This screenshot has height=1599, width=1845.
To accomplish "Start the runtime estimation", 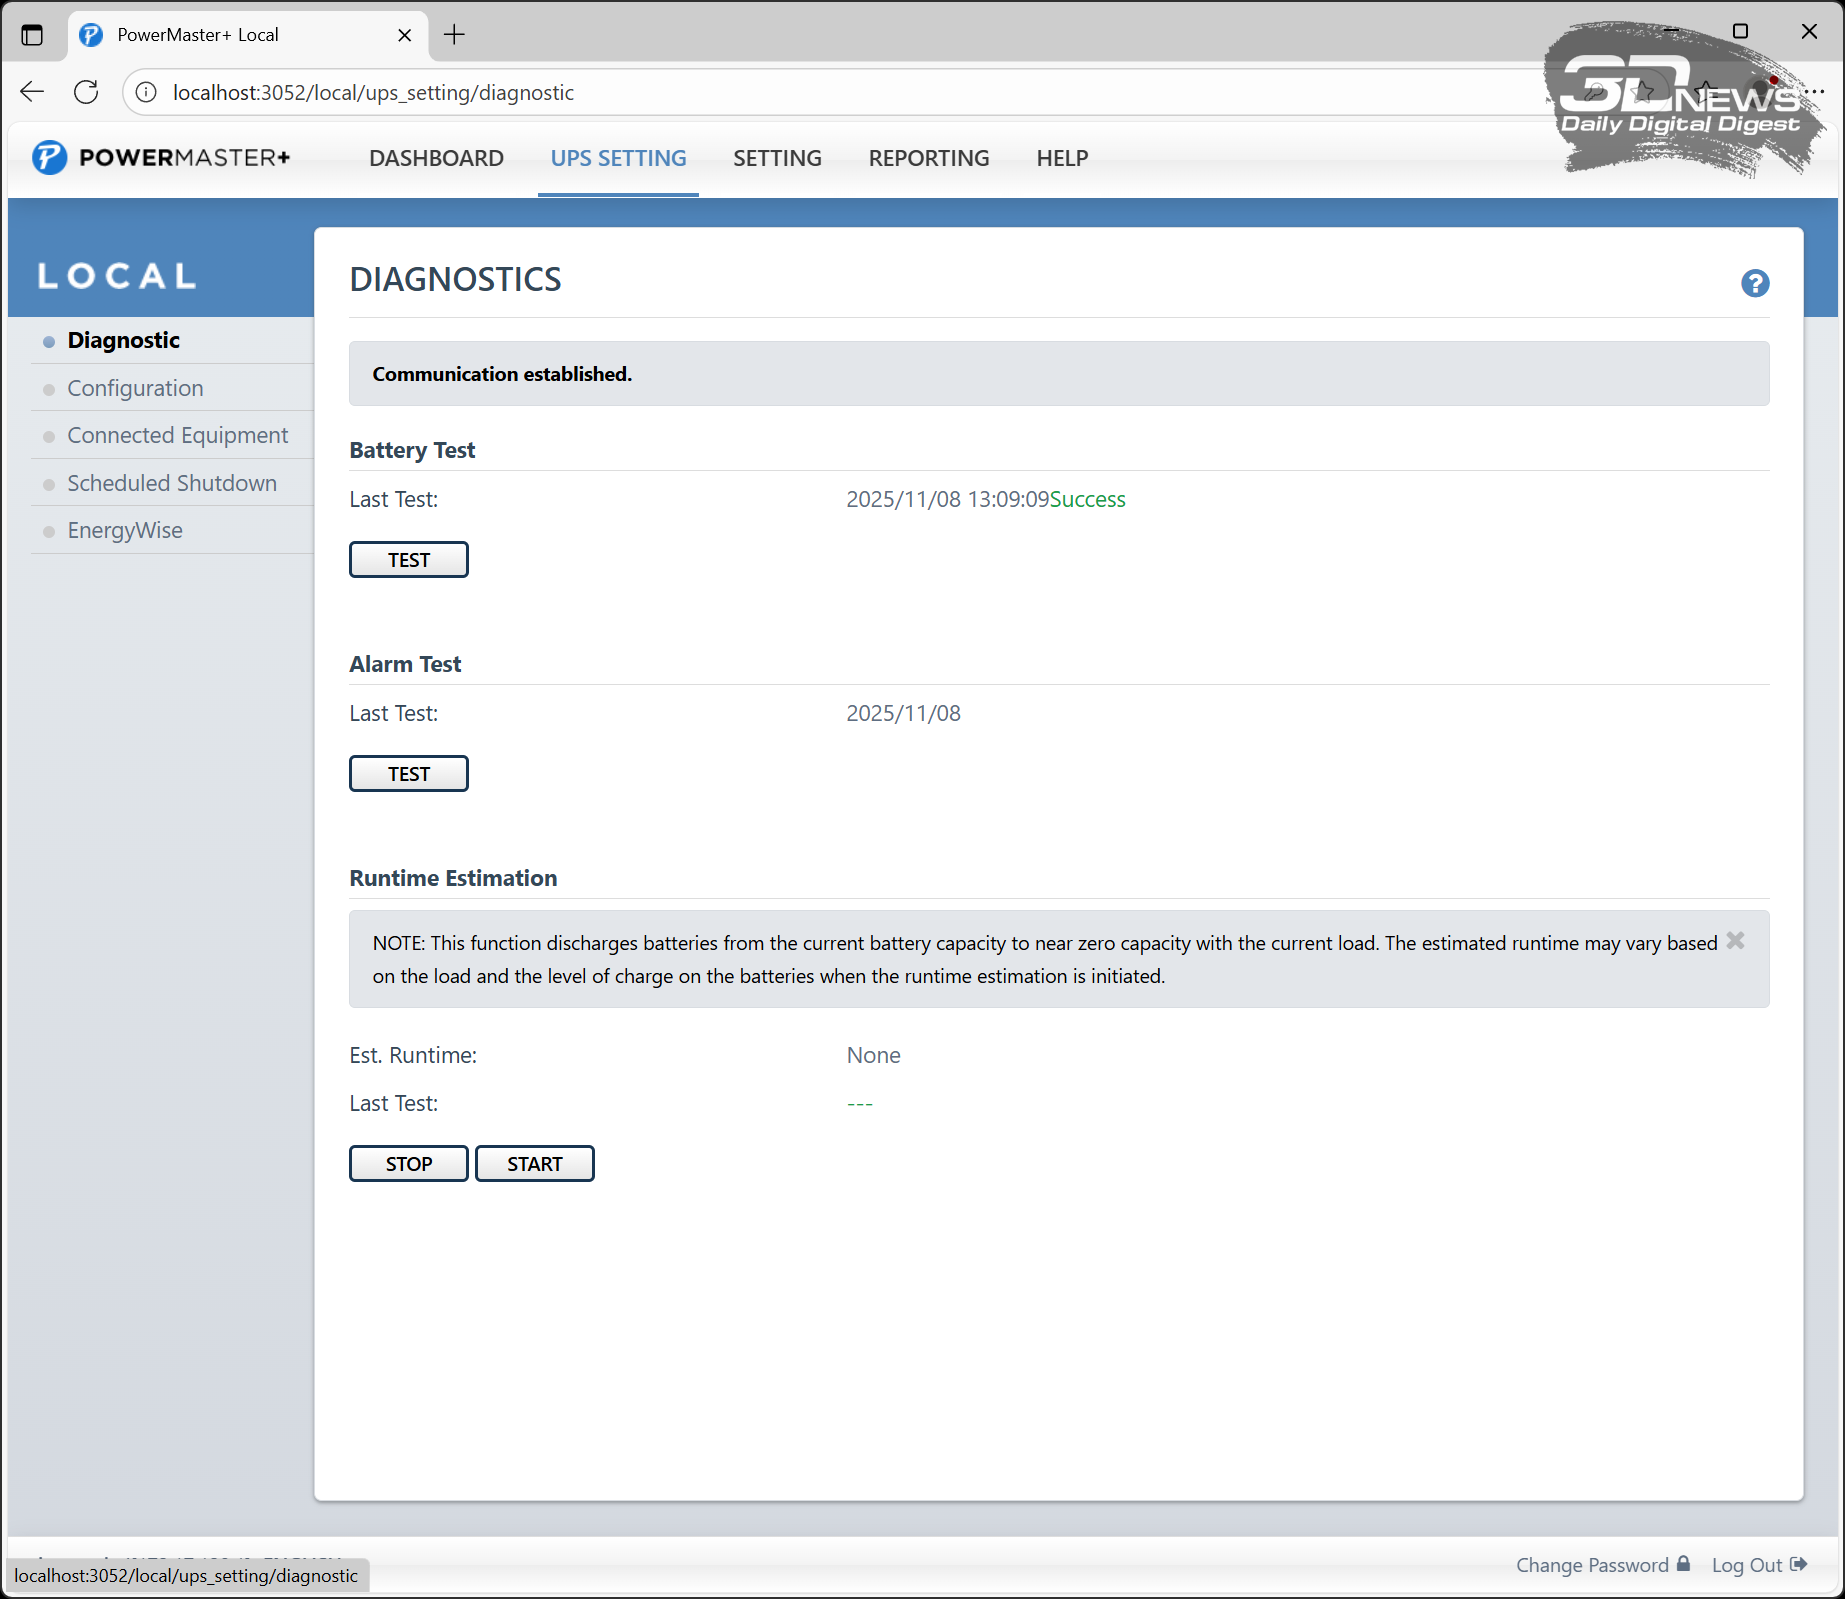I will tap(534, 1164).
